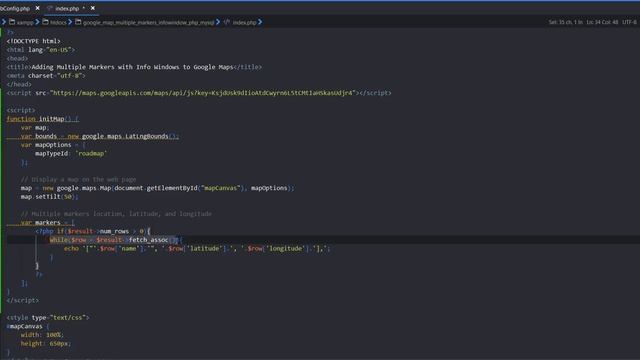Expand the chevron after index.php breadcrumb

click(260, 22)
